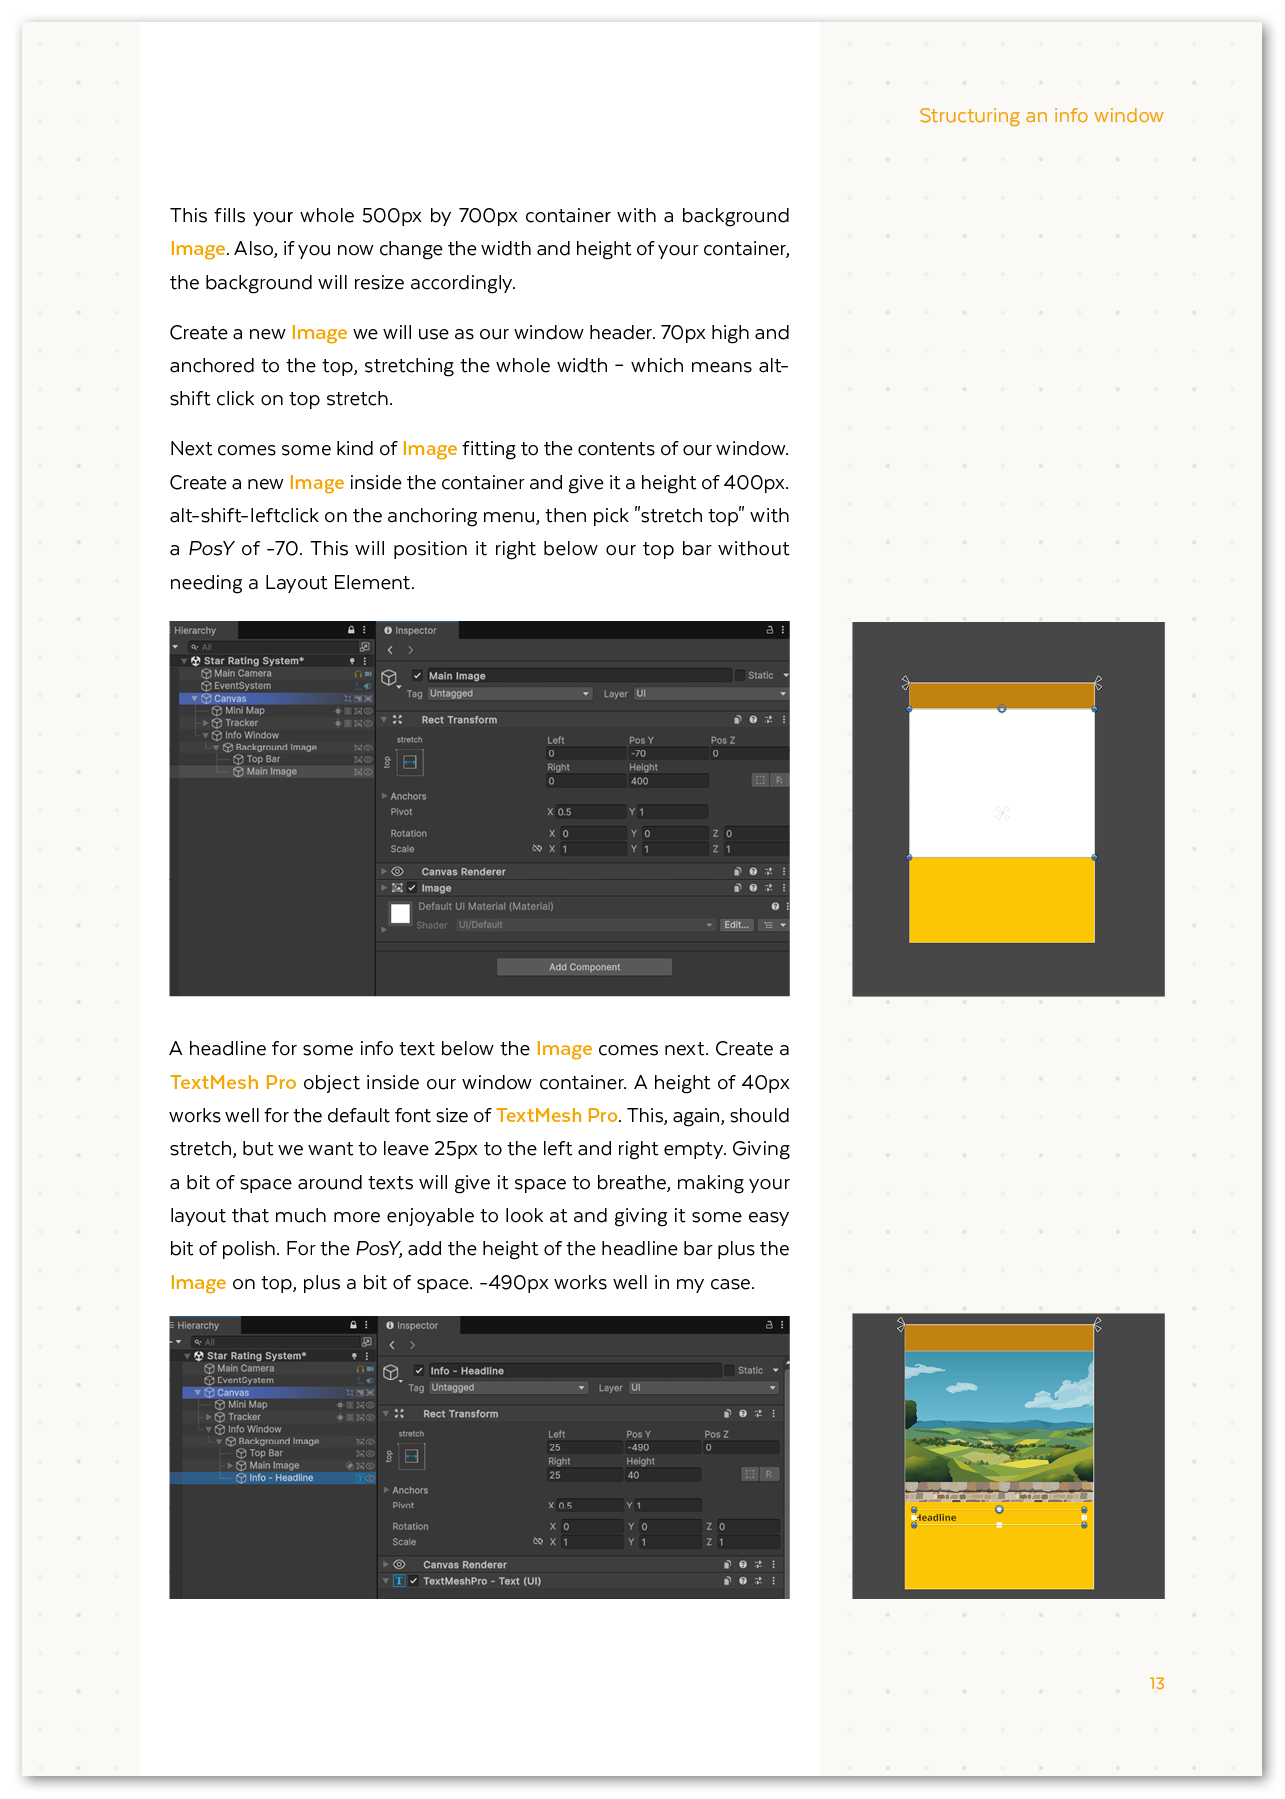Click Inspector back arrow in Main Image screenshot
The image size is (1285, 1799).
[x=390, y=650]
